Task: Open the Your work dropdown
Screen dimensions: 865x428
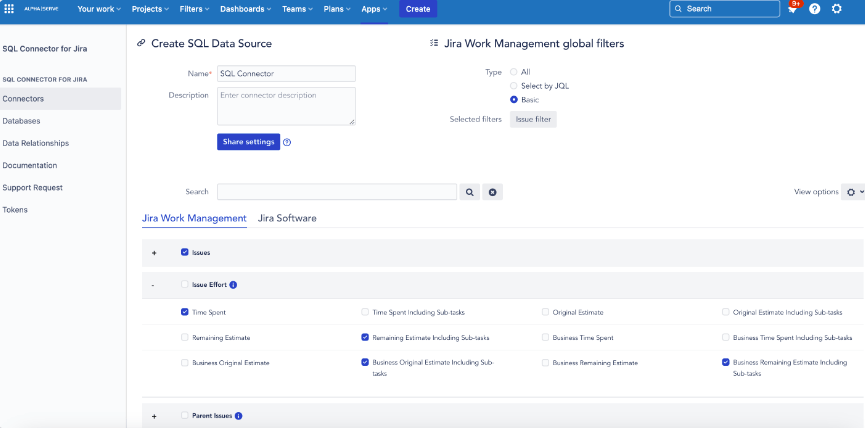Action: coord(99,9)
